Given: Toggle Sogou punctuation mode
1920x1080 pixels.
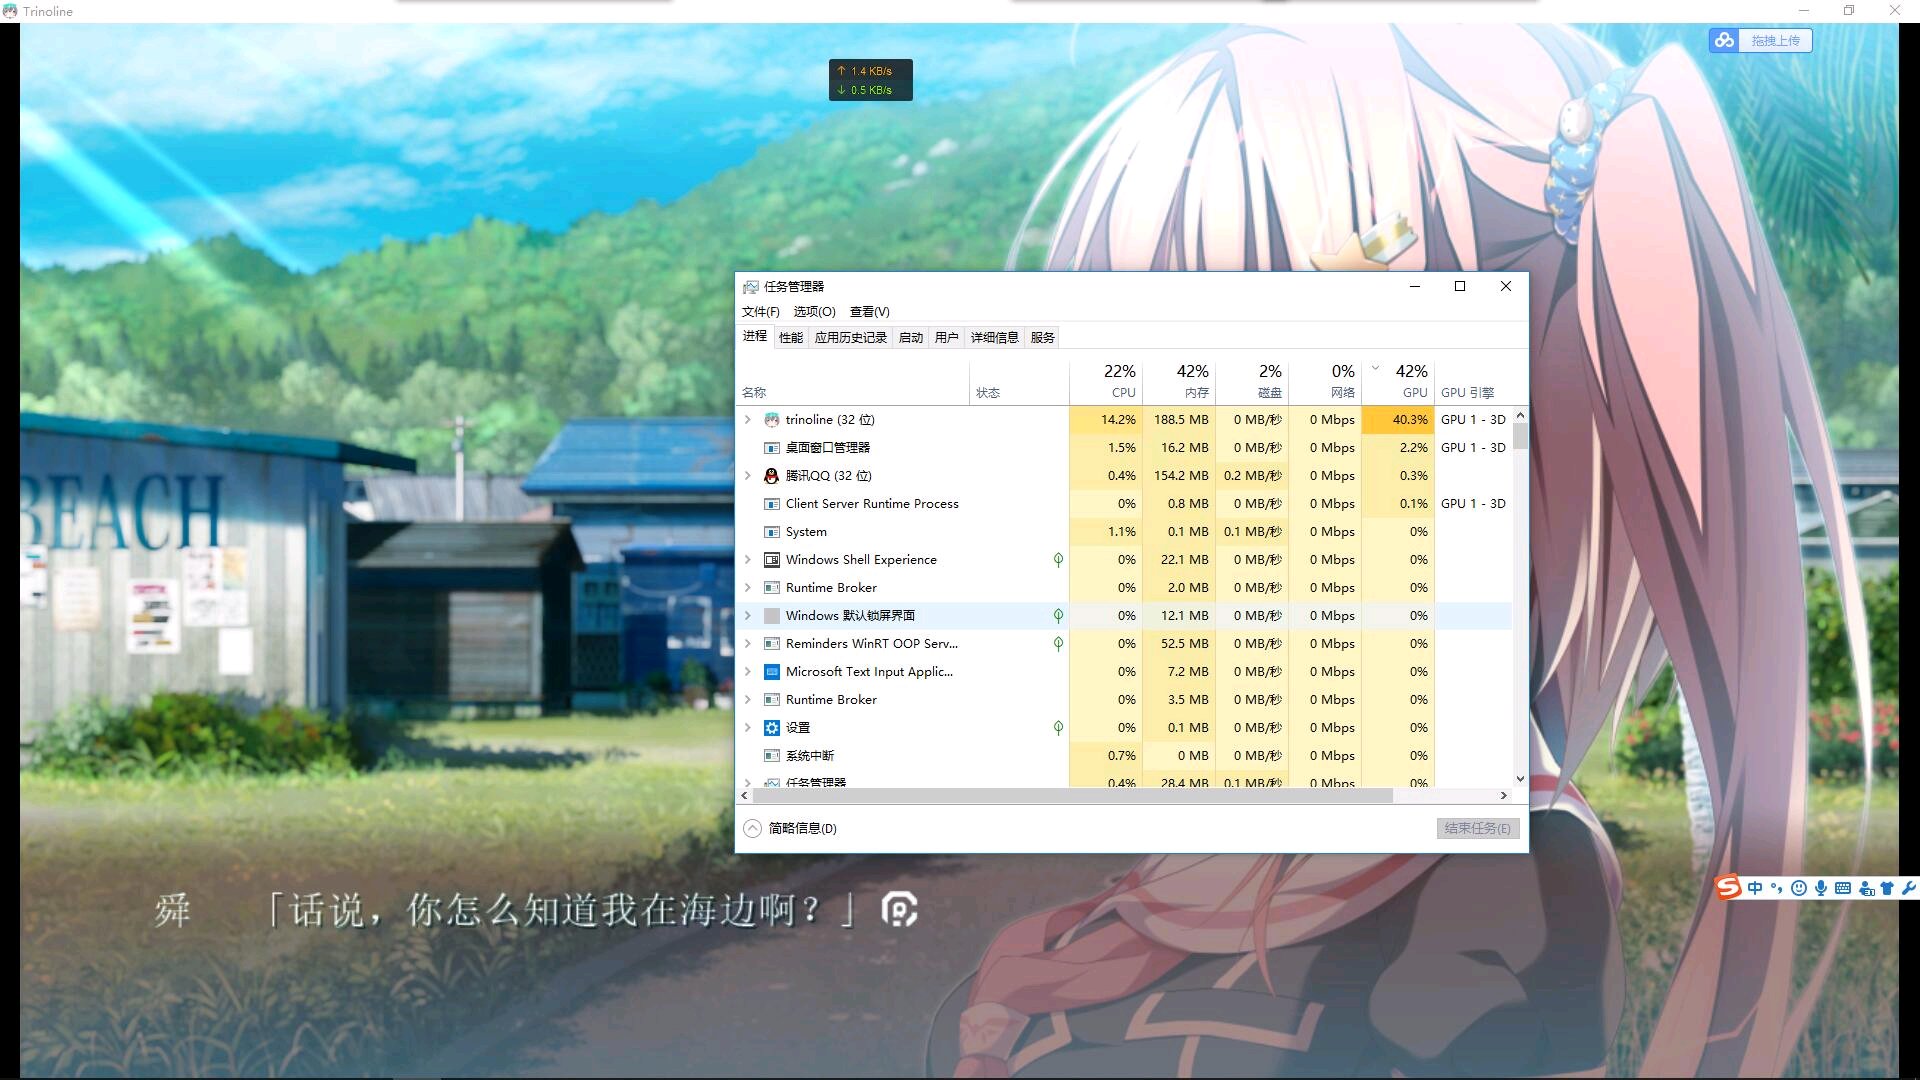Looking at the screenshot, I should click(x=1777, y=888).
